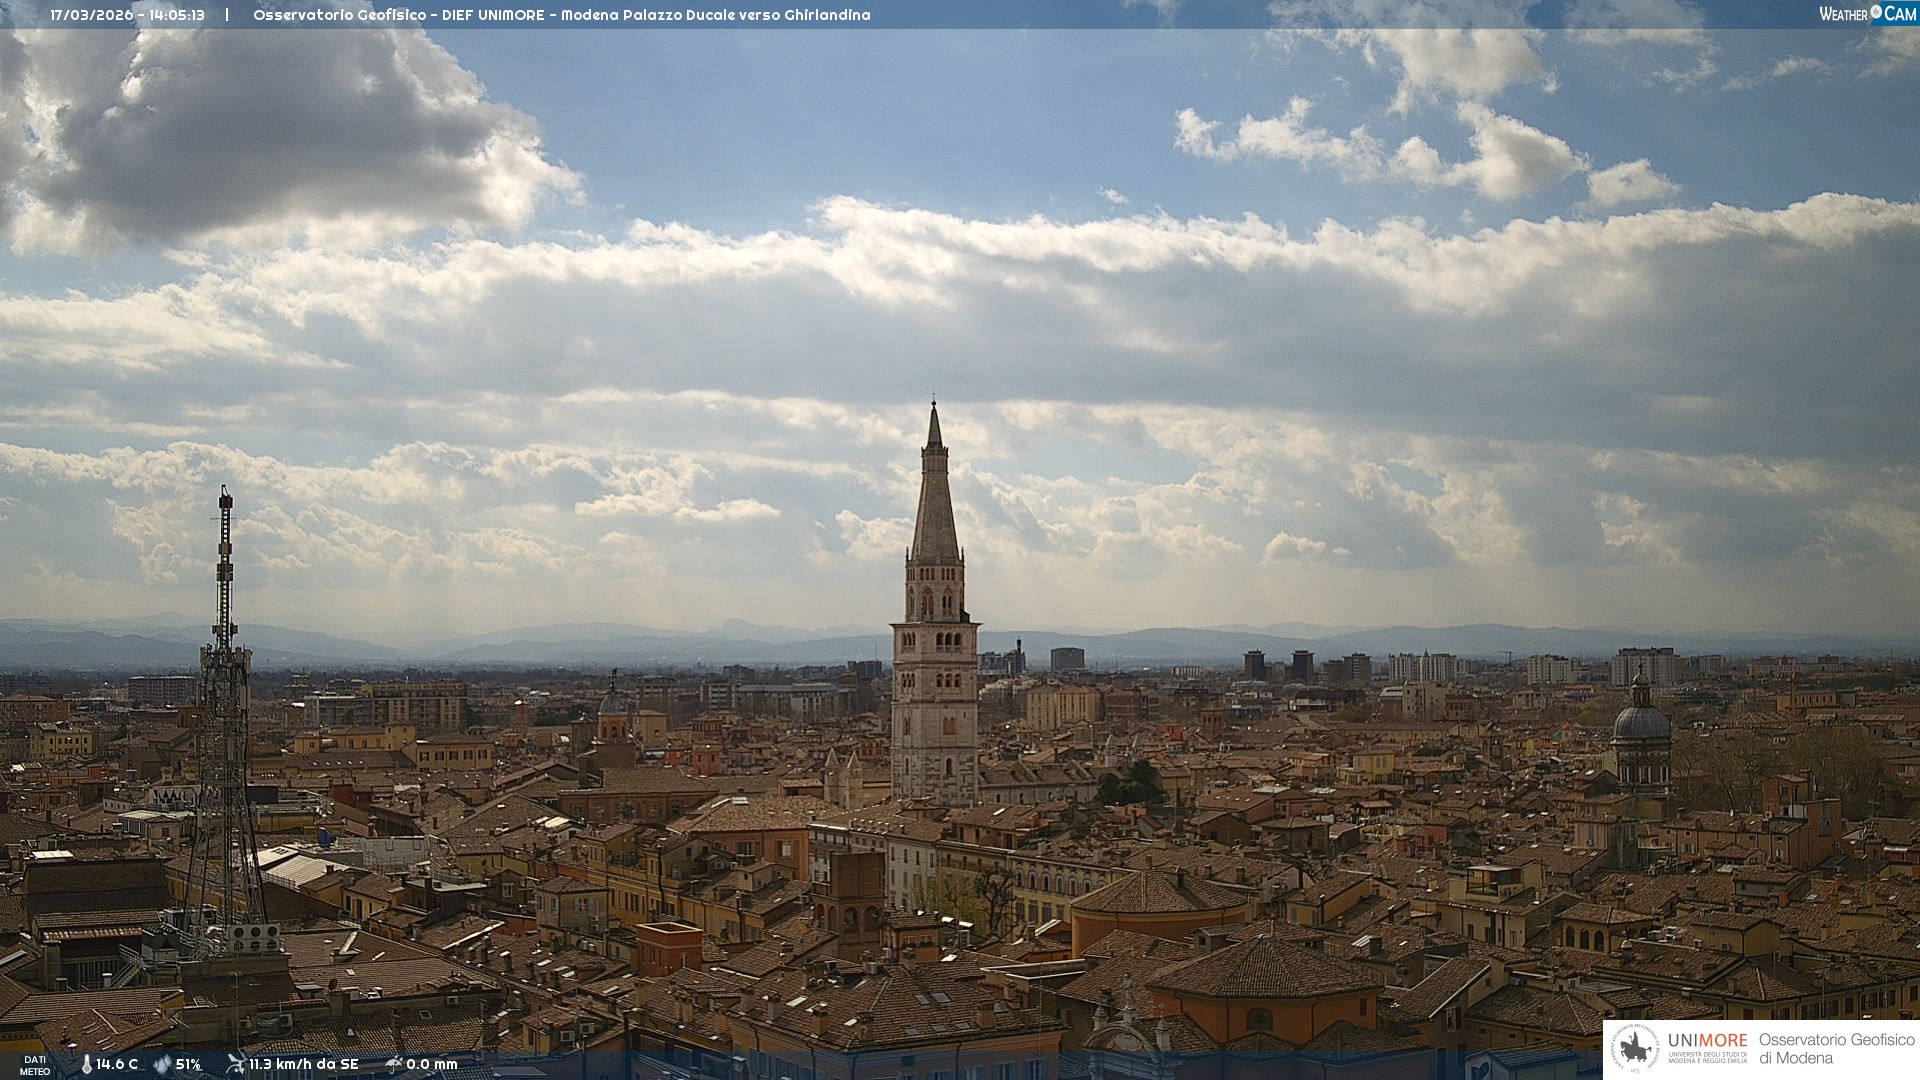The image size is (1920, 1080).
Task: Click the rain umbrella precipitation icon
Action: [393, 1064]
